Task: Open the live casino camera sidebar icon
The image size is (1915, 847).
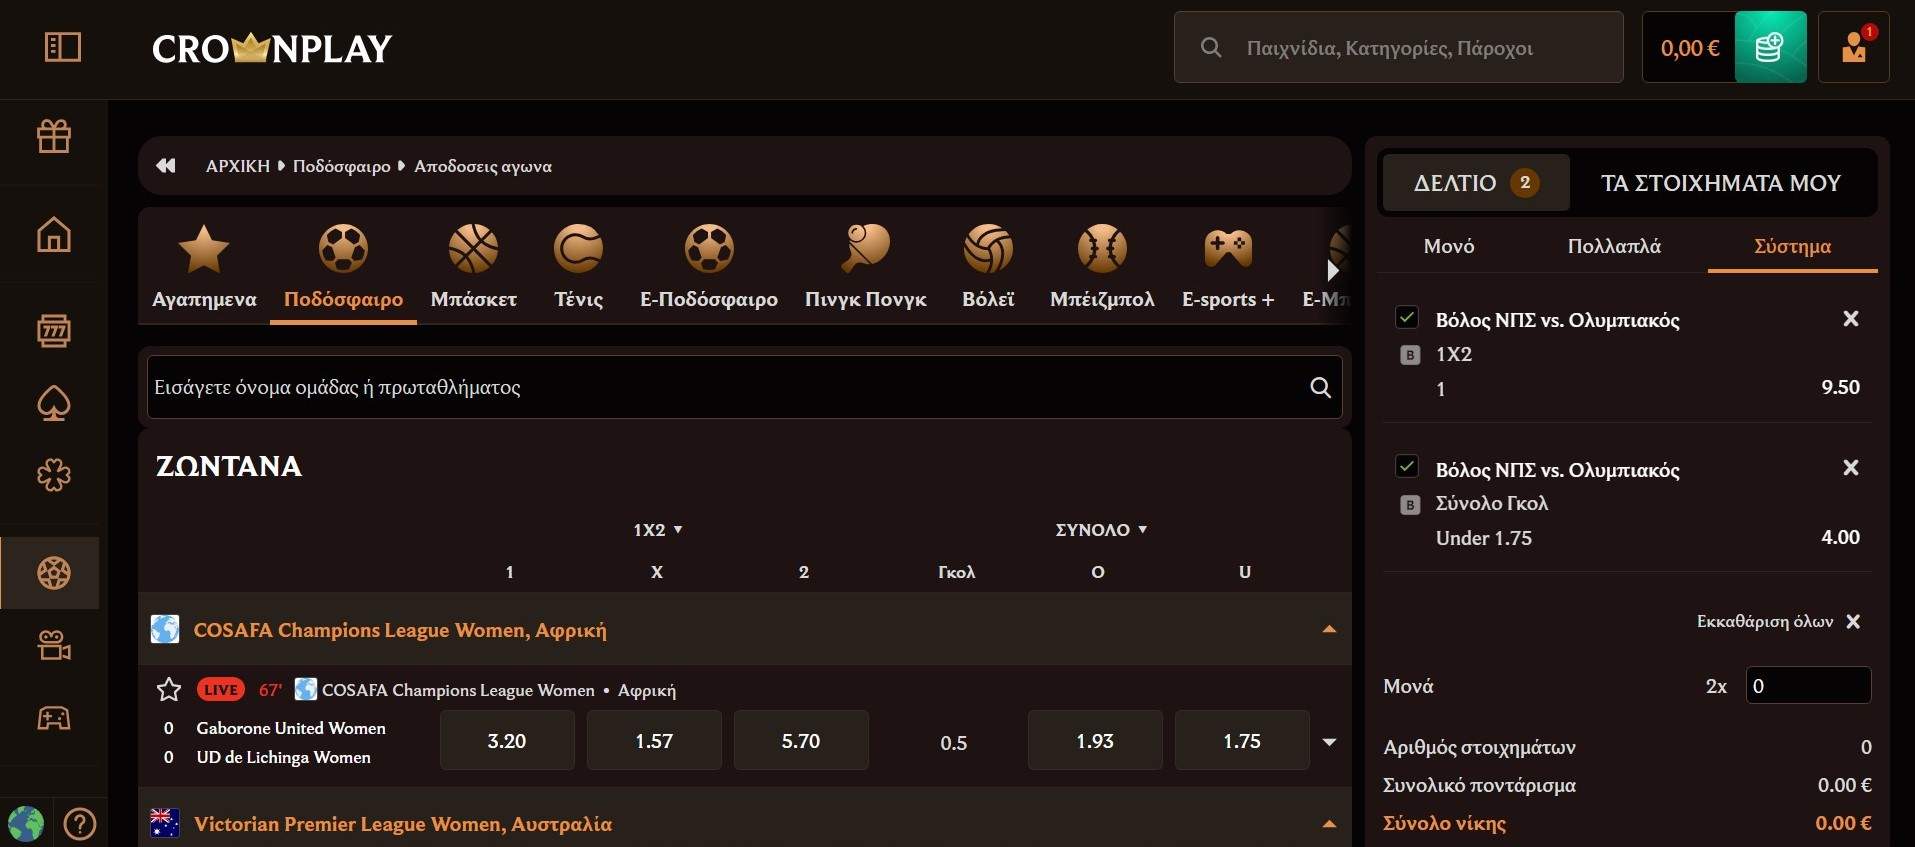Action: (x=54, y=646)
